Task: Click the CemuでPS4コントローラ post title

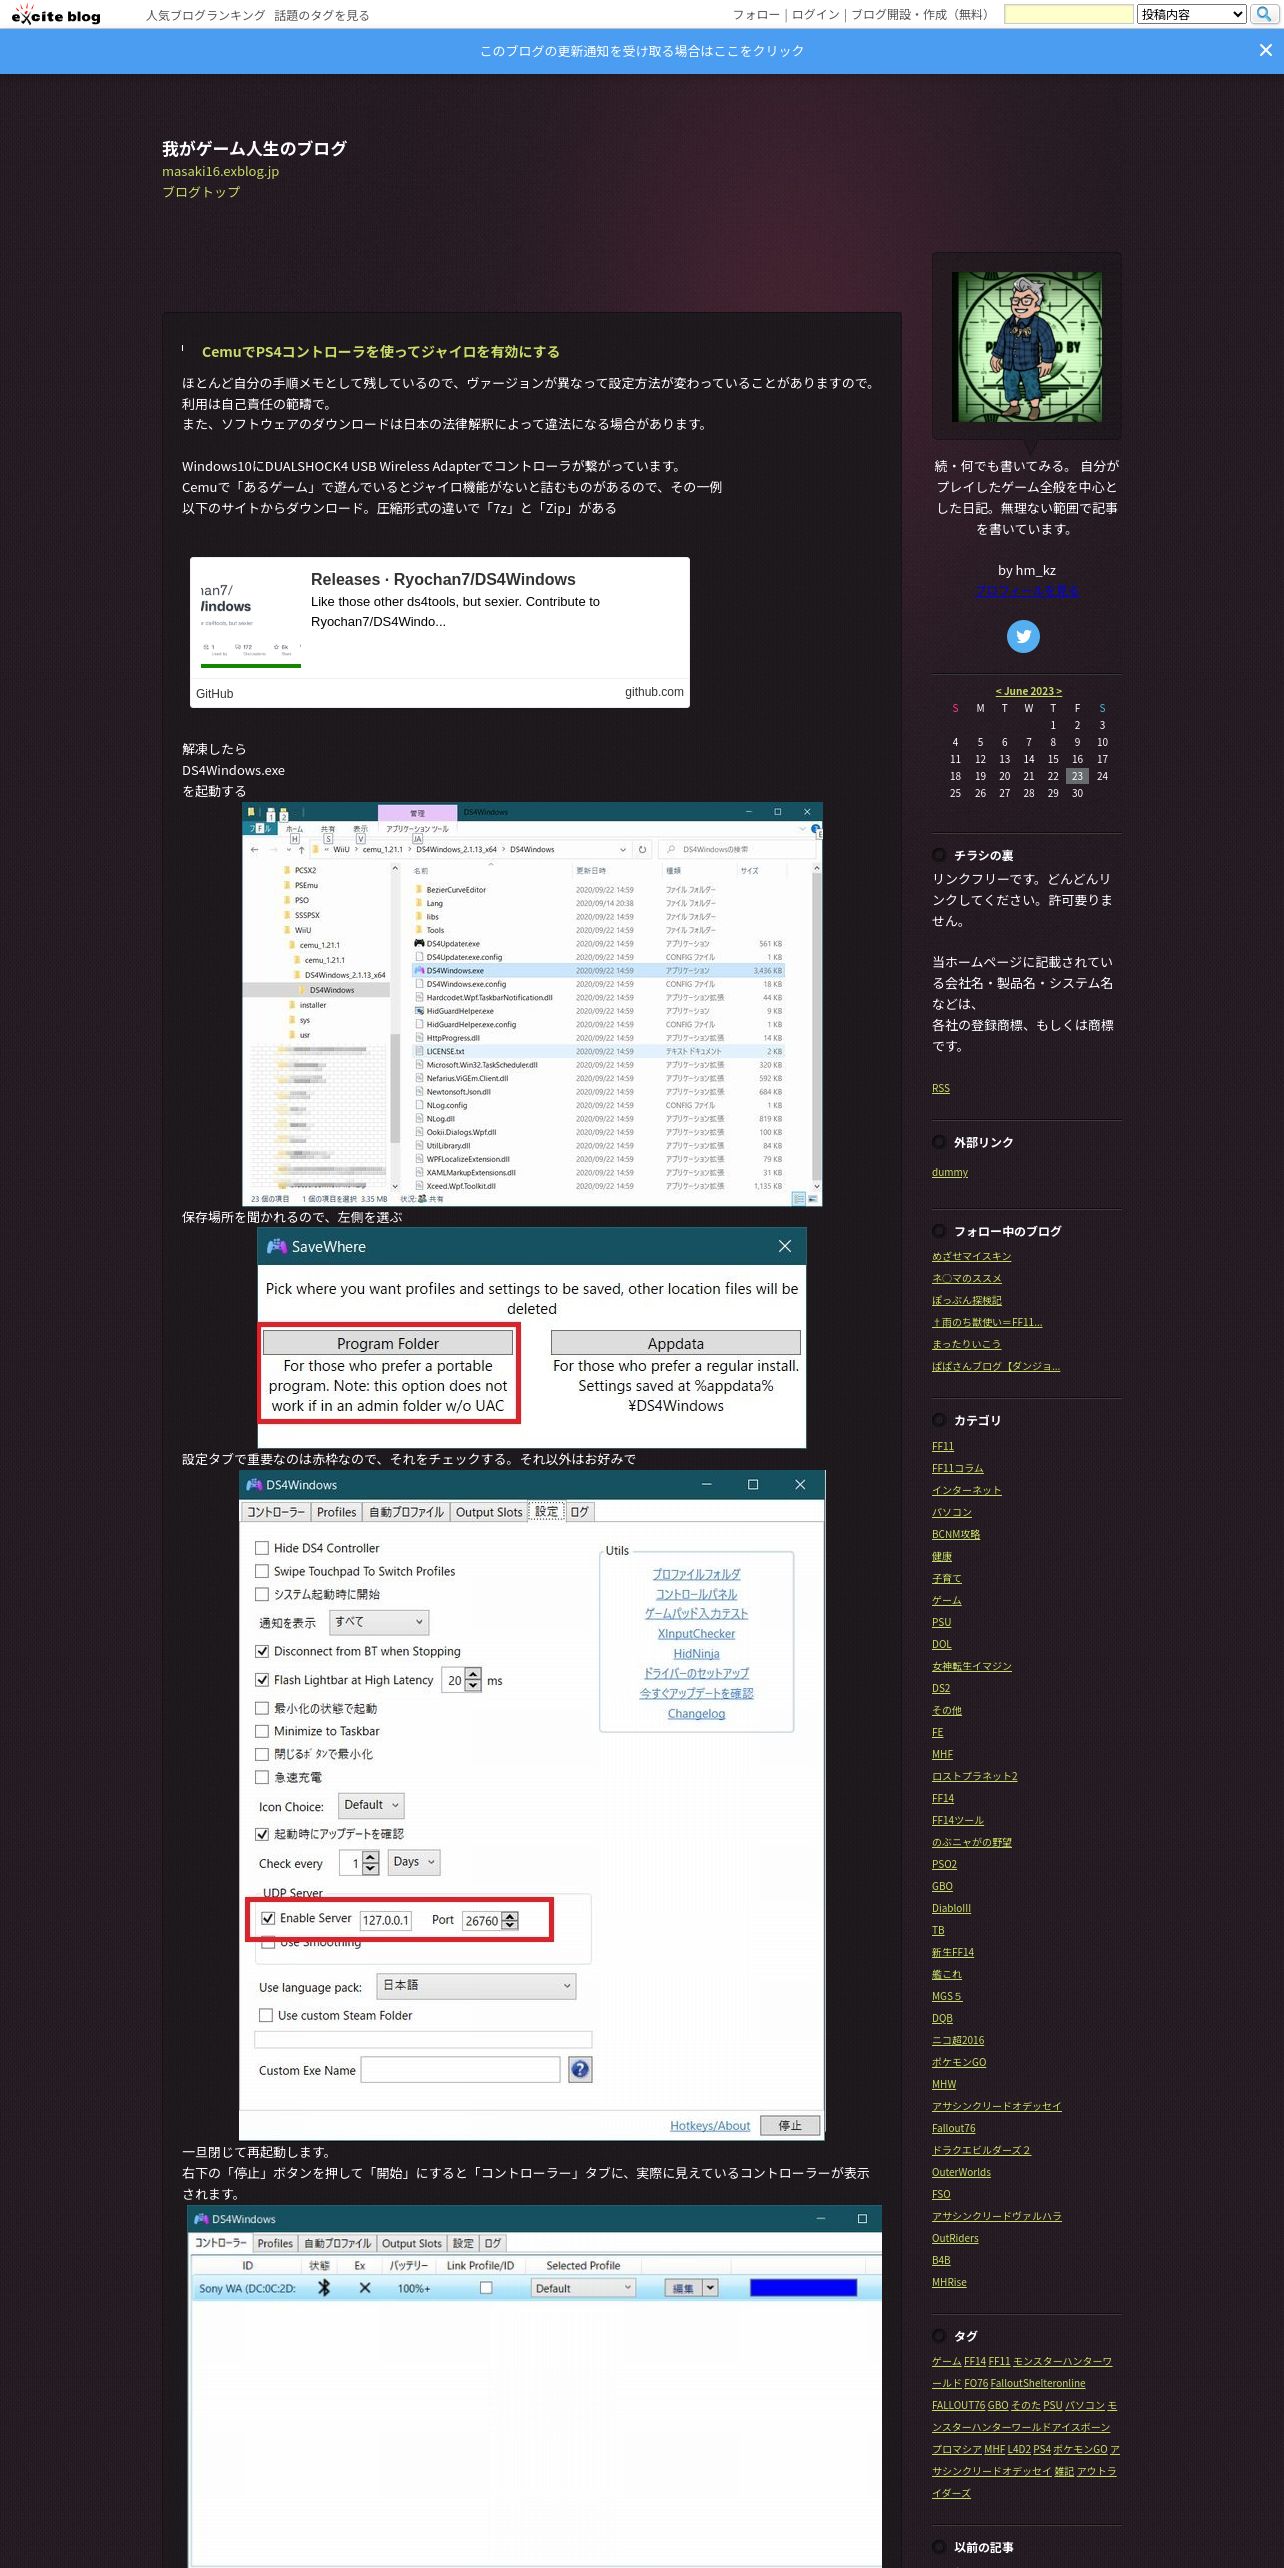Action: coord(381,351)
